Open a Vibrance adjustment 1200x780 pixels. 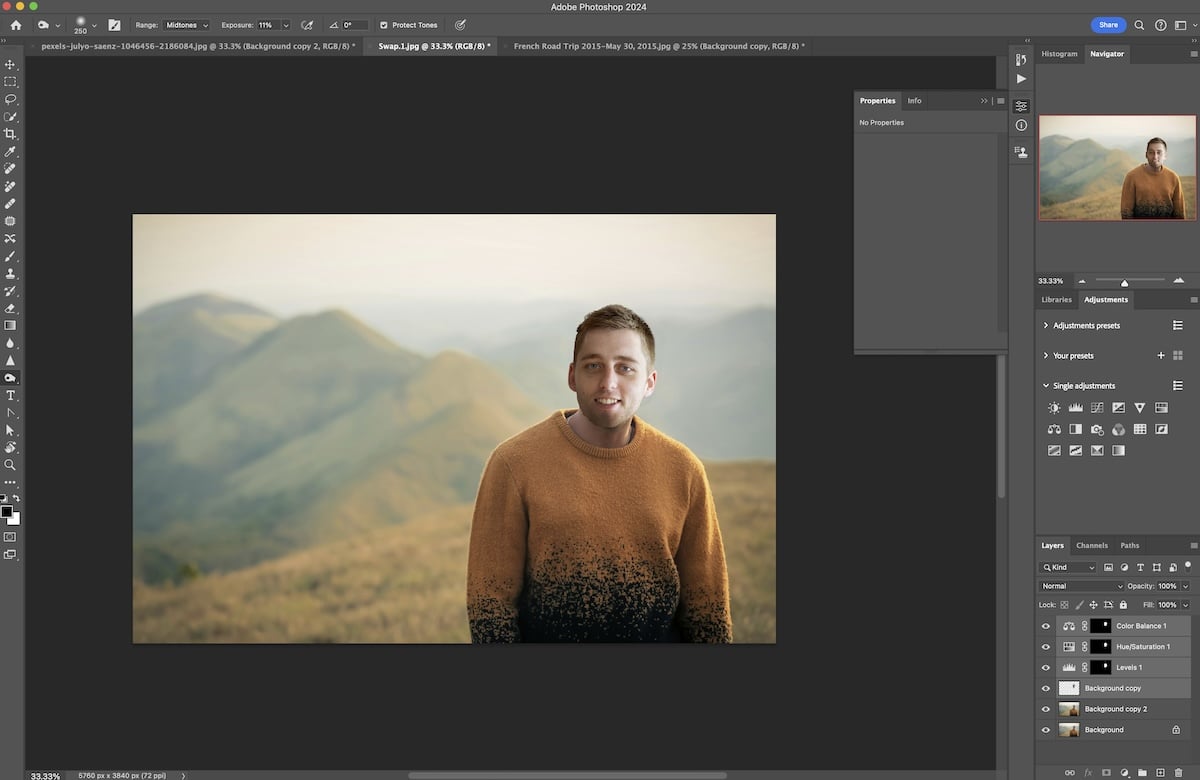[1139, 407]
